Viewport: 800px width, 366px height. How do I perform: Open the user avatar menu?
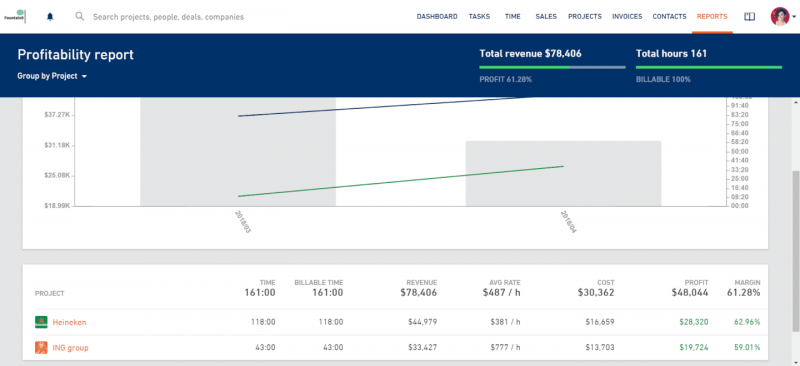[780, 16]
